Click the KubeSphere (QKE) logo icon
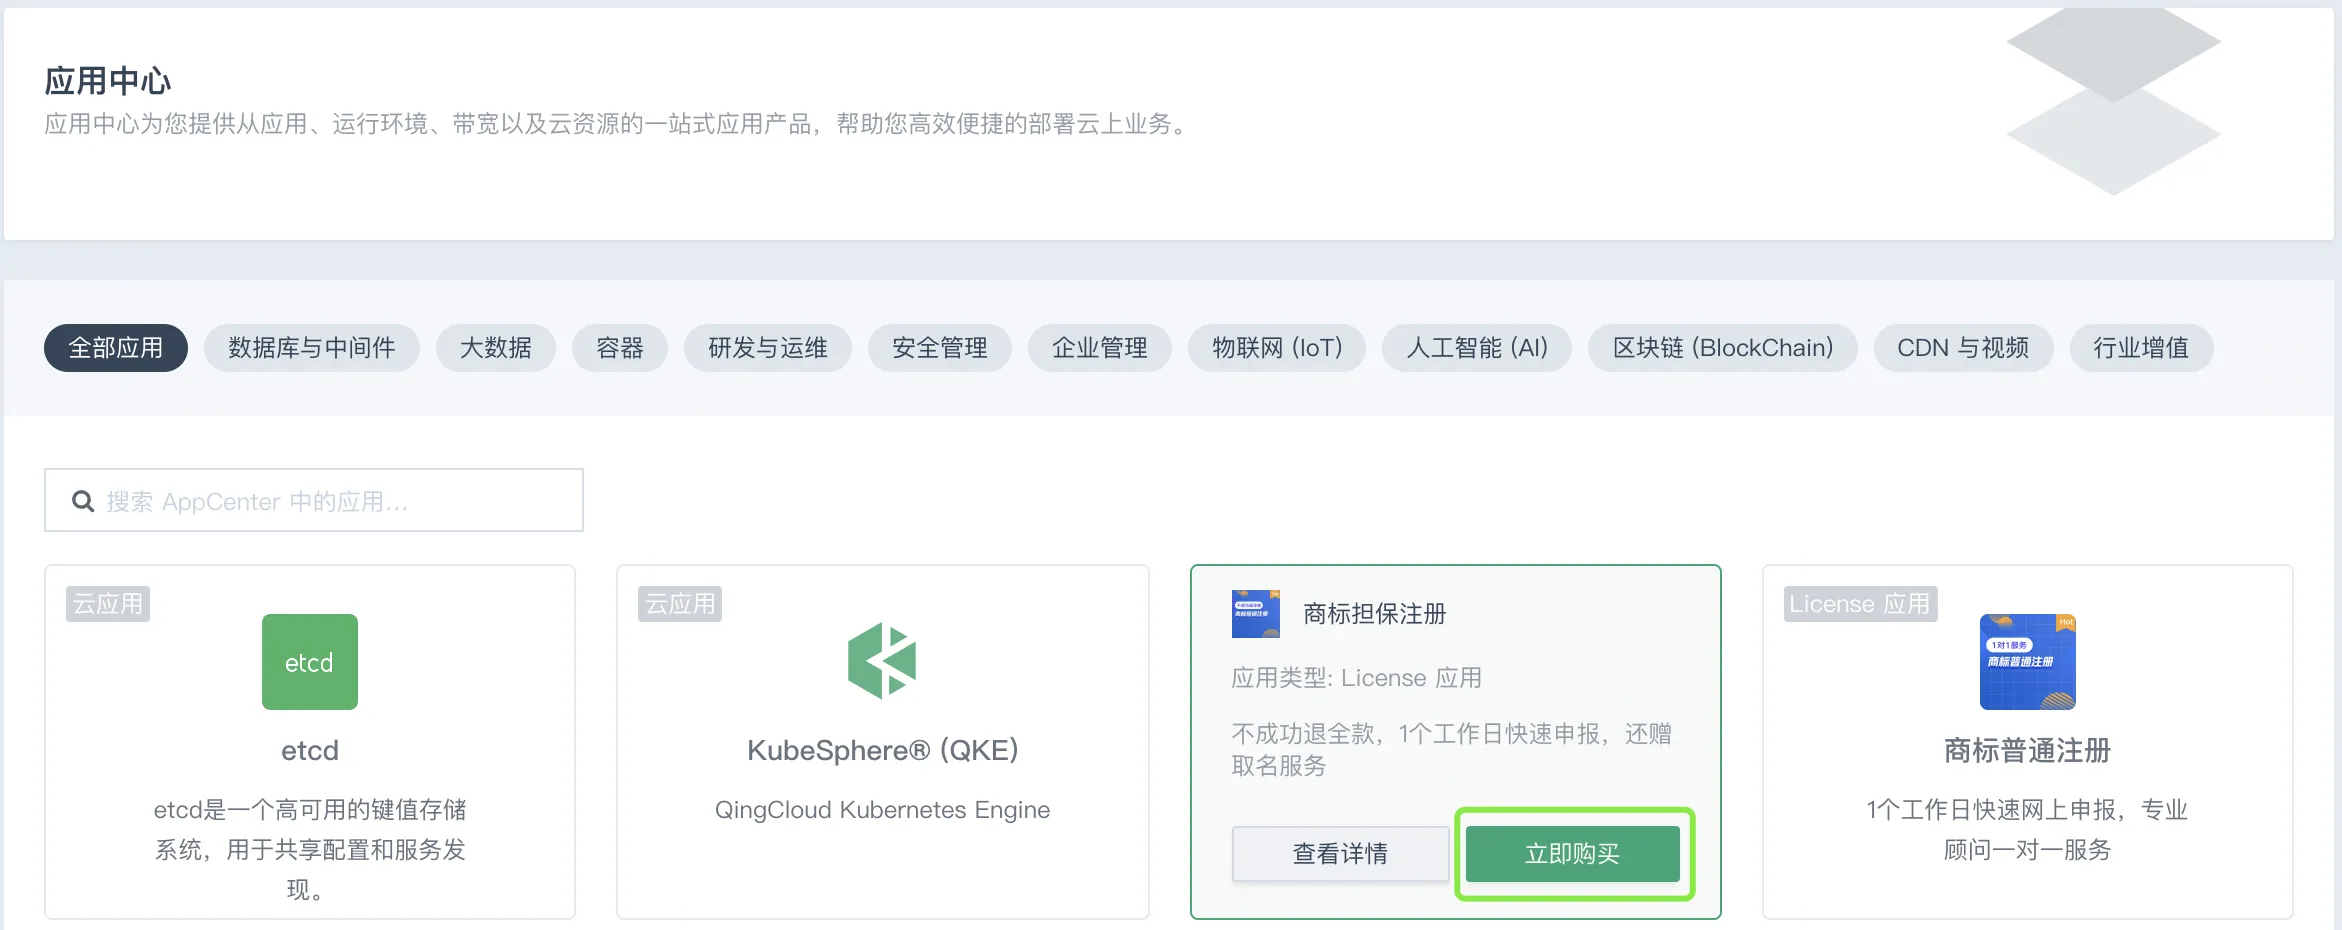This screenshot has width=2342, height=930. 882,661
